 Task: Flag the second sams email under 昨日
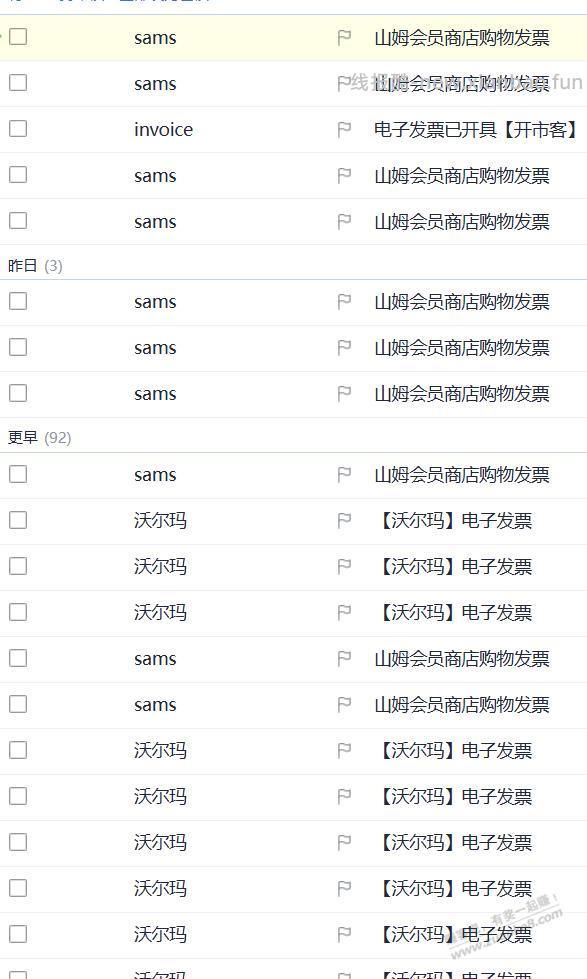pyautogui.click(x=344, y=347)
